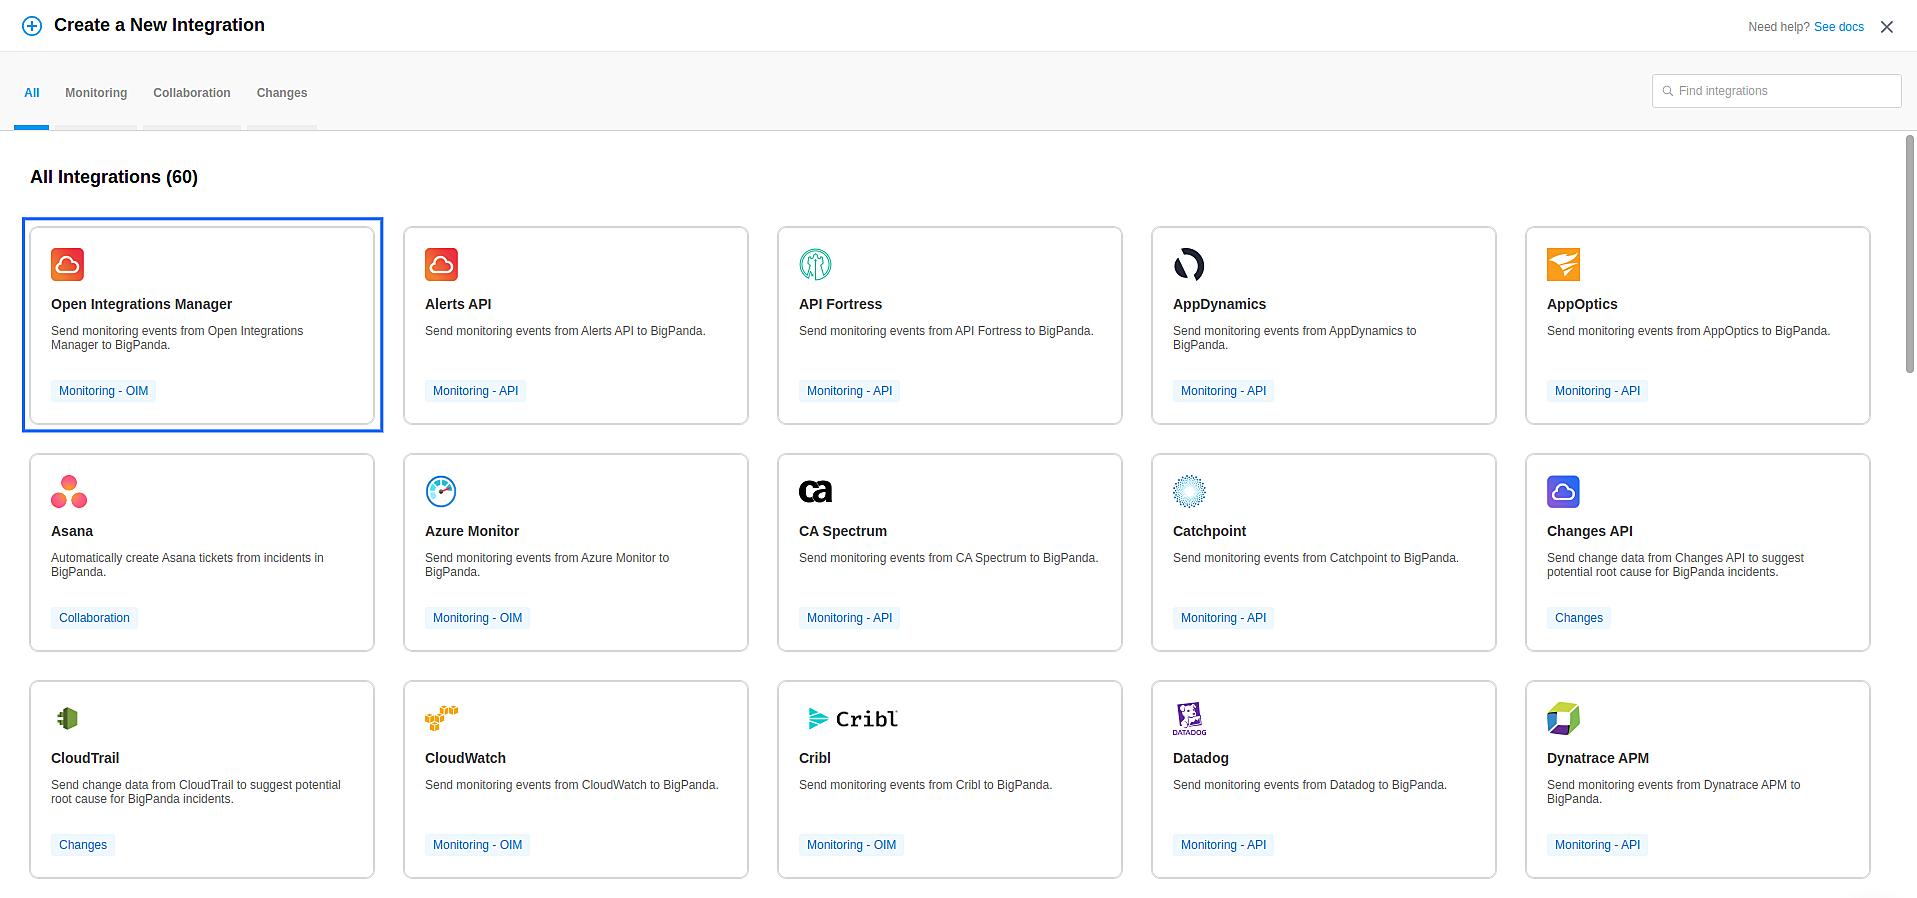Image resolution: width=1917 pixels, height=898 pixels.
Task: Click the Monitoring - API tag on Datadog
Action: coord(1223,845)
